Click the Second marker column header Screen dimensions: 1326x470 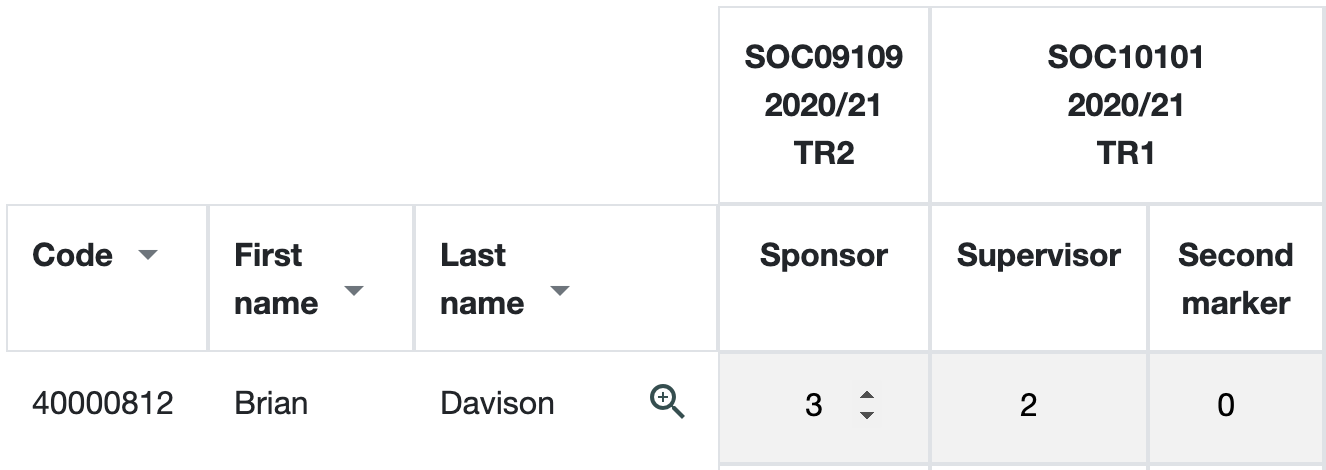[1236, 279]
